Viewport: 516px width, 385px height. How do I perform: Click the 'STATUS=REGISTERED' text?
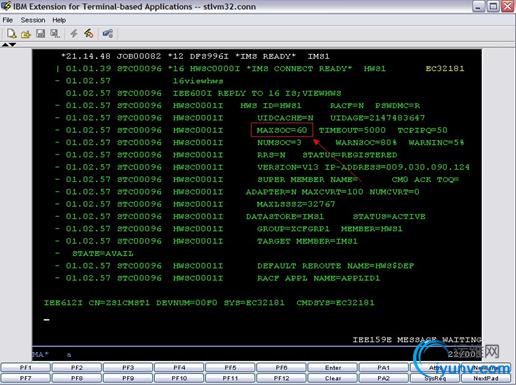point(350,155)
